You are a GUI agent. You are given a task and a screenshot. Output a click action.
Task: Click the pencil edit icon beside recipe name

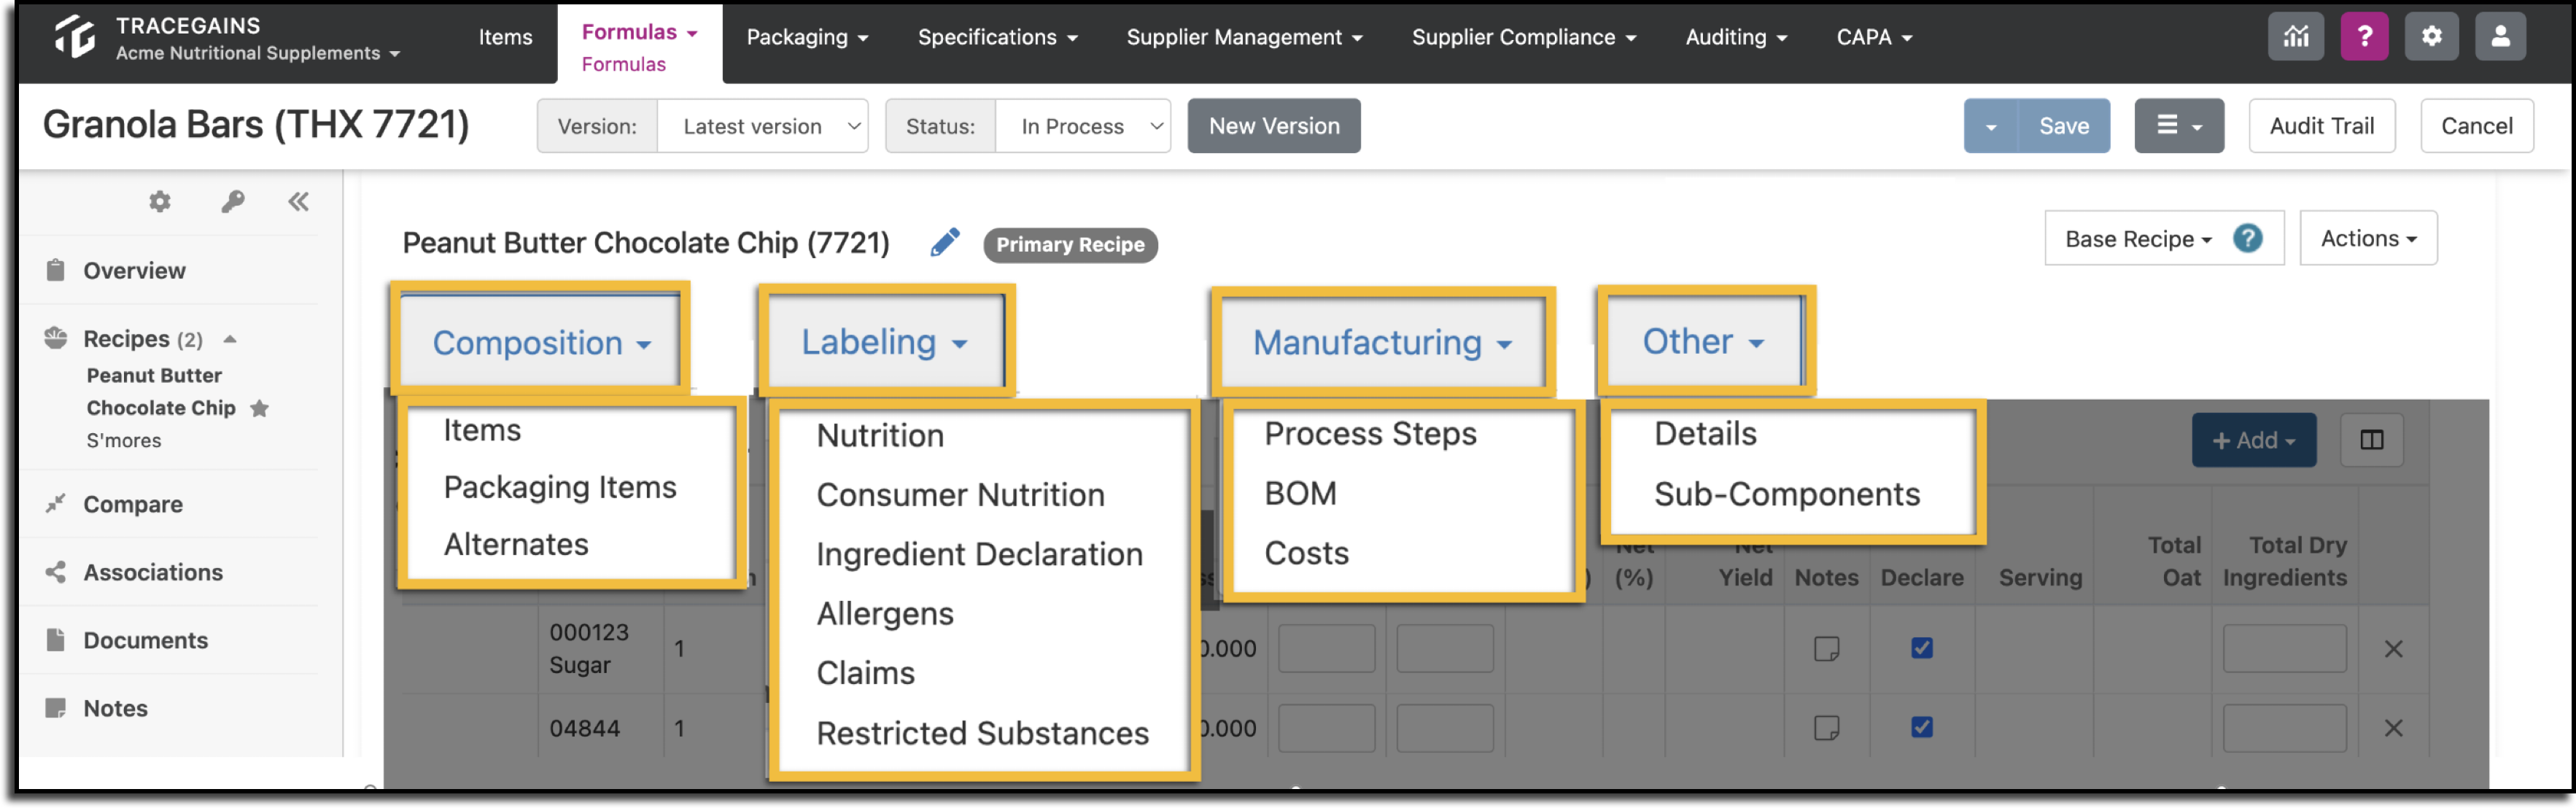click(x=944, y=243)
